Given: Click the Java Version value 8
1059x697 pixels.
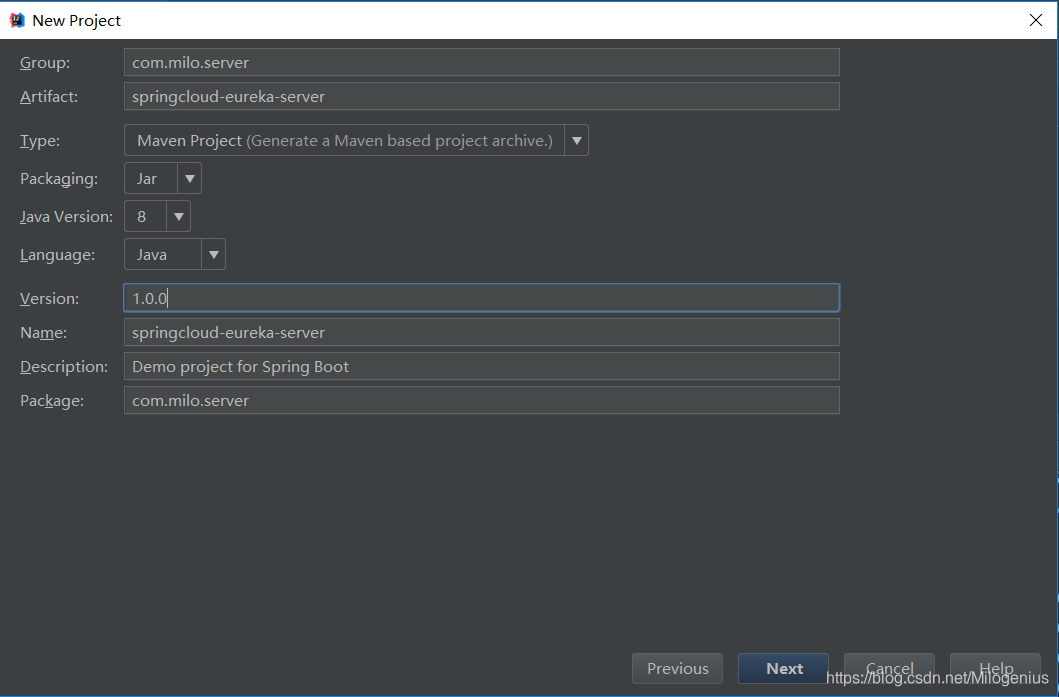Looking at the screenshot, I should [x=142, y=216].
